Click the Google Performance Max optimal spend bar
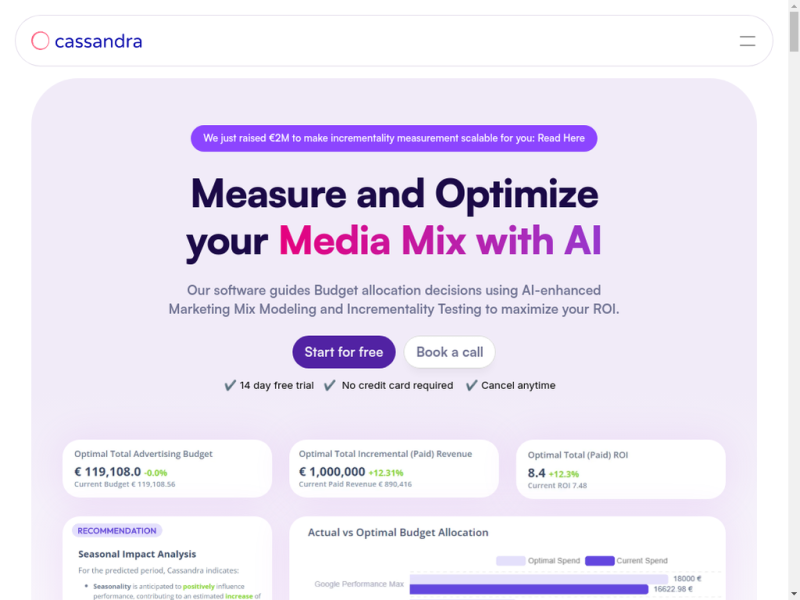Viewport: 800px width, 600px height. [x=539, y=579]
